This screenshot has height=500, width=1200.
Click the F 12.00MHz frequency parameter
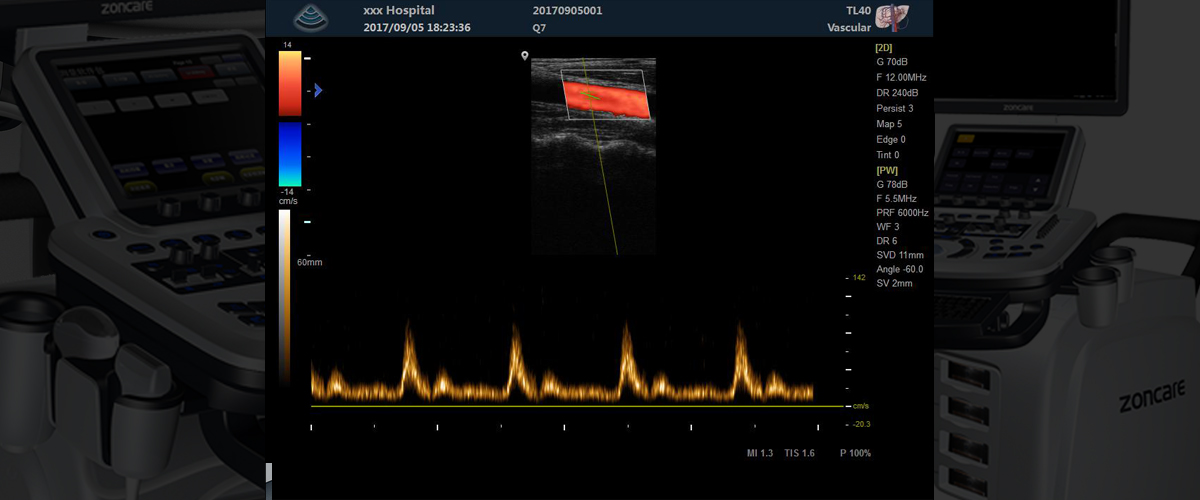click(901, 77)
